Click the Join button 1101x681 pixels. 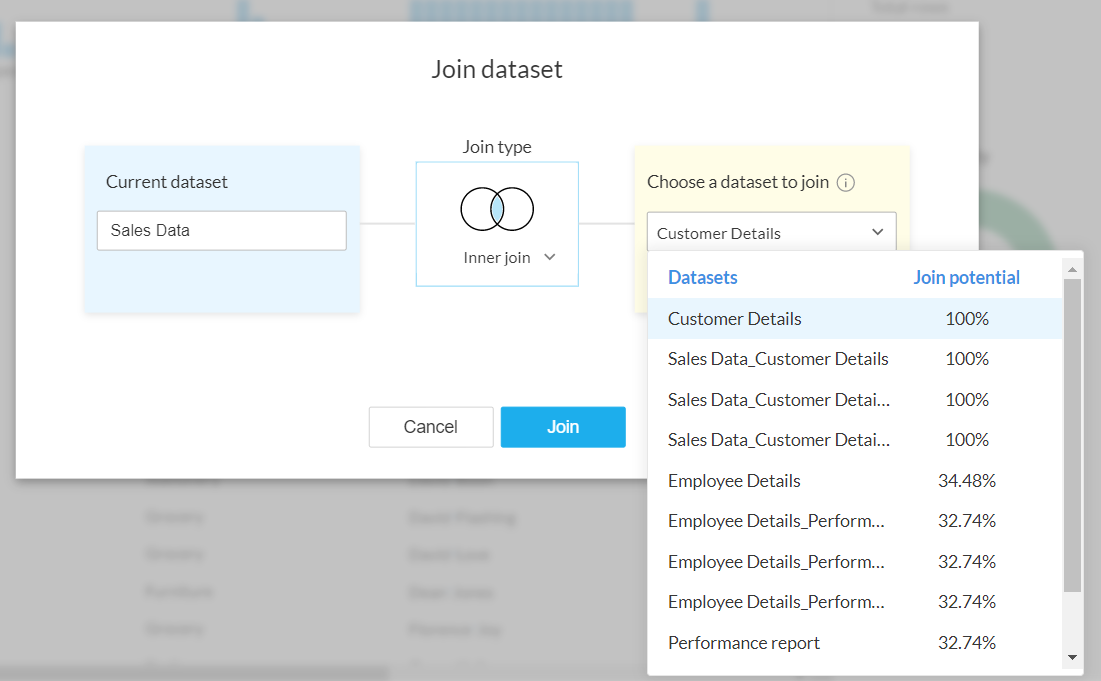563,427
